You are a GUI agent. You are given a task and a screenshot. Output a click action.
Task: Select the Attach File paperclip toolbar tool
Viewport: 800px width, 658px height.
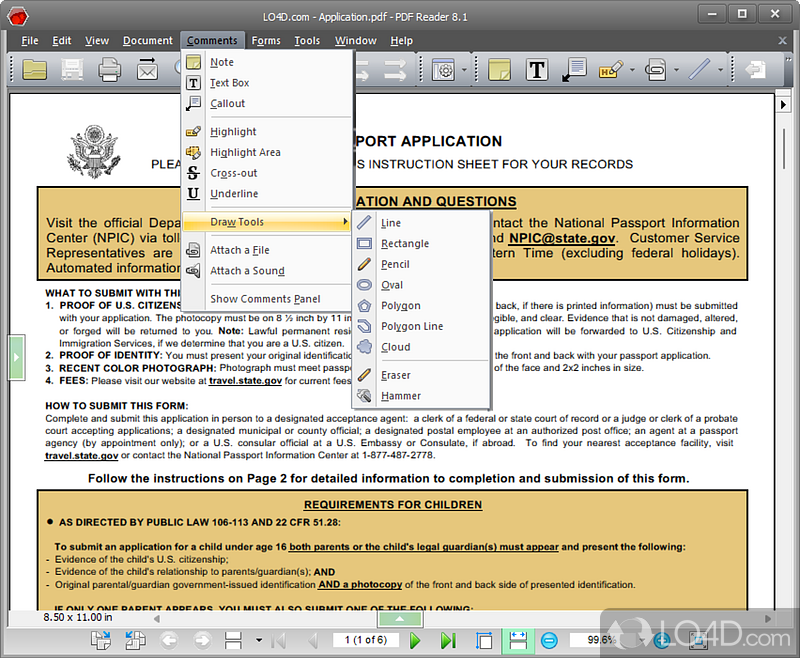click(656, 70)
